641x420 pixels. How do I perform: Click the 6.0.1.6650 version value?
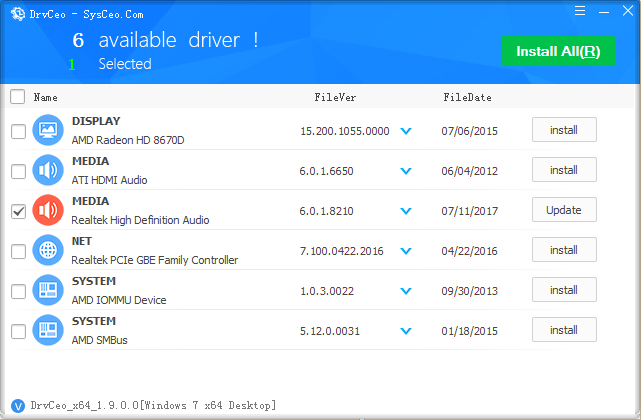326,171
